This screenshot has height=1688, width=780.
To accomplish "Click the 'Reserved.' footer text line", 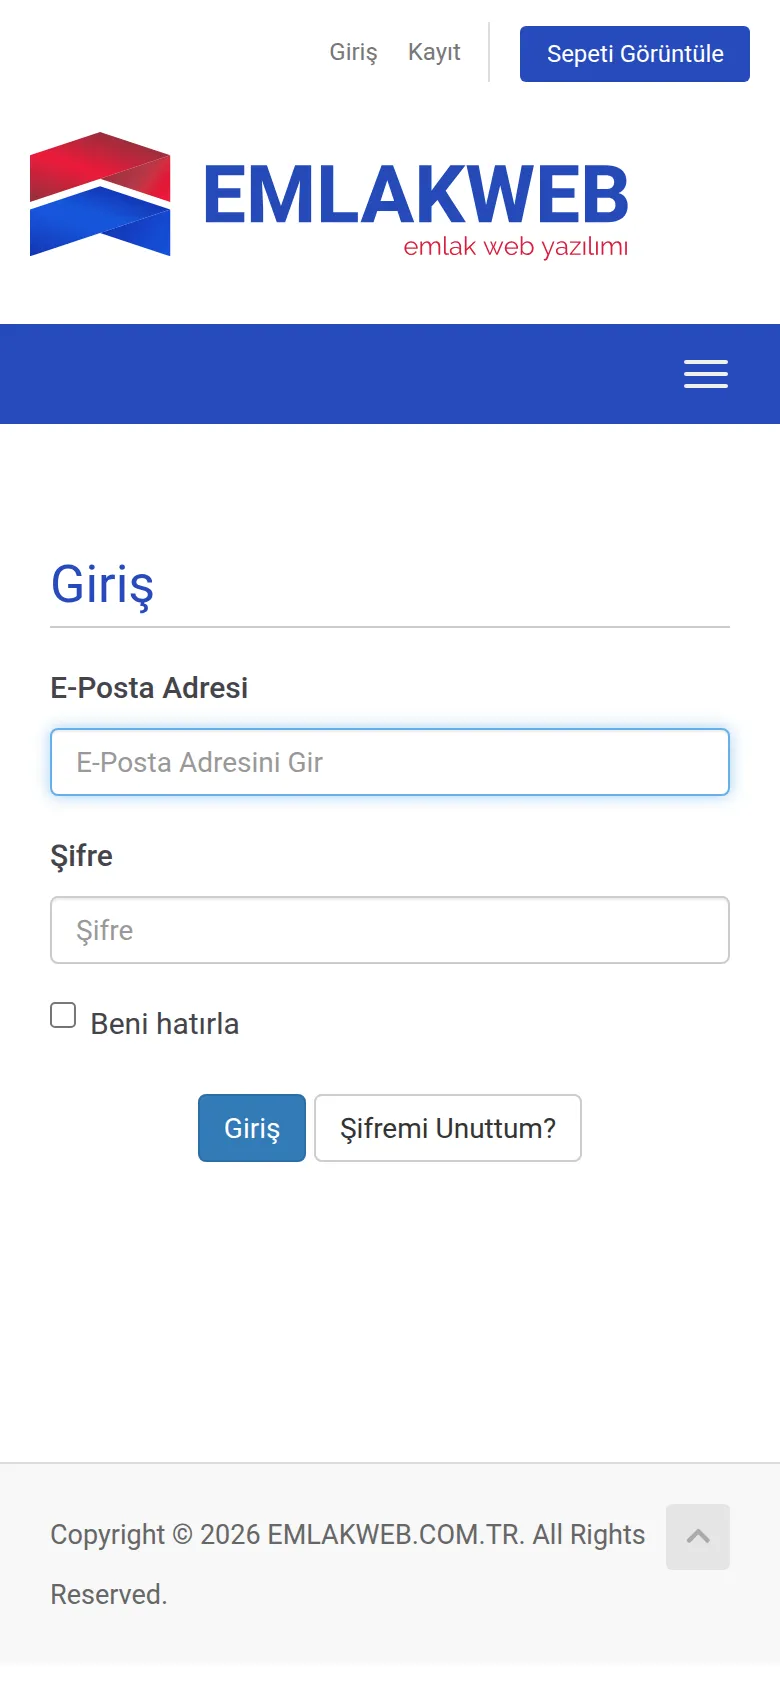I will coord(109,1594).
